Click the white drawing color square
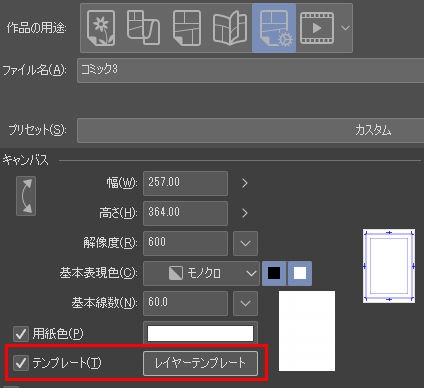 (300, 273)
